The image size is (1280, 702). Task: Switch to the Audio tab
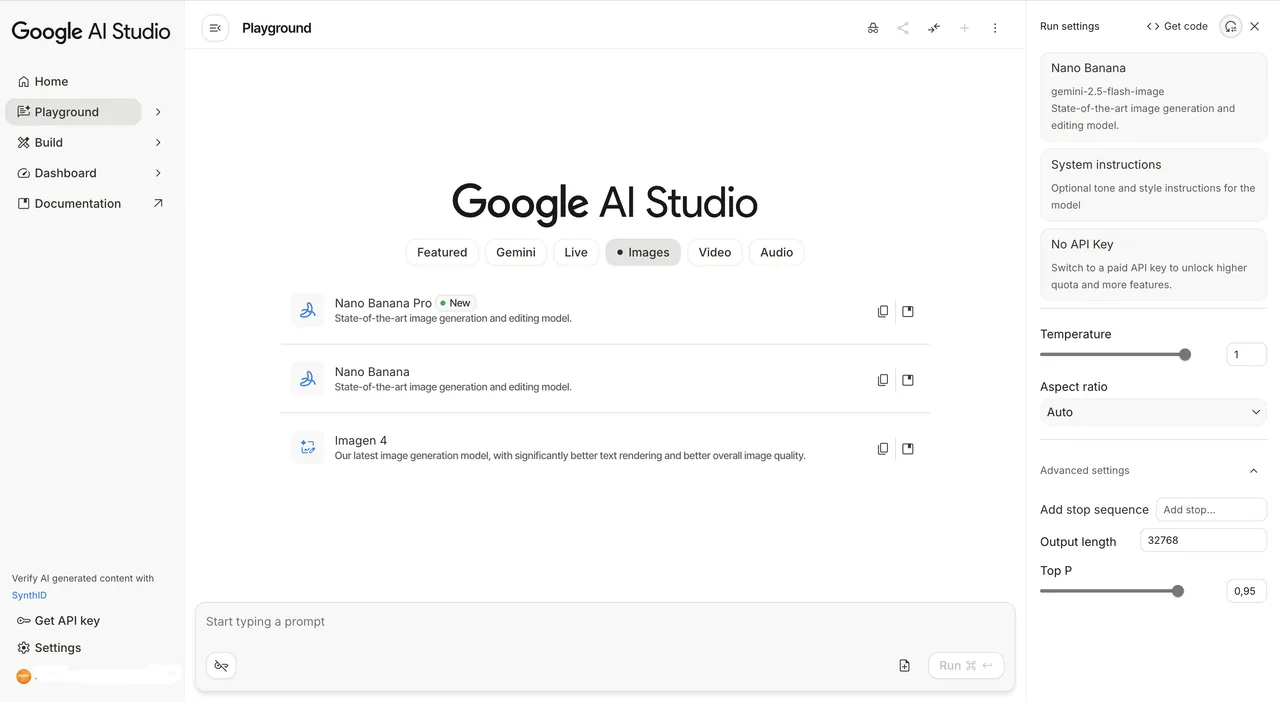(777, 252)
